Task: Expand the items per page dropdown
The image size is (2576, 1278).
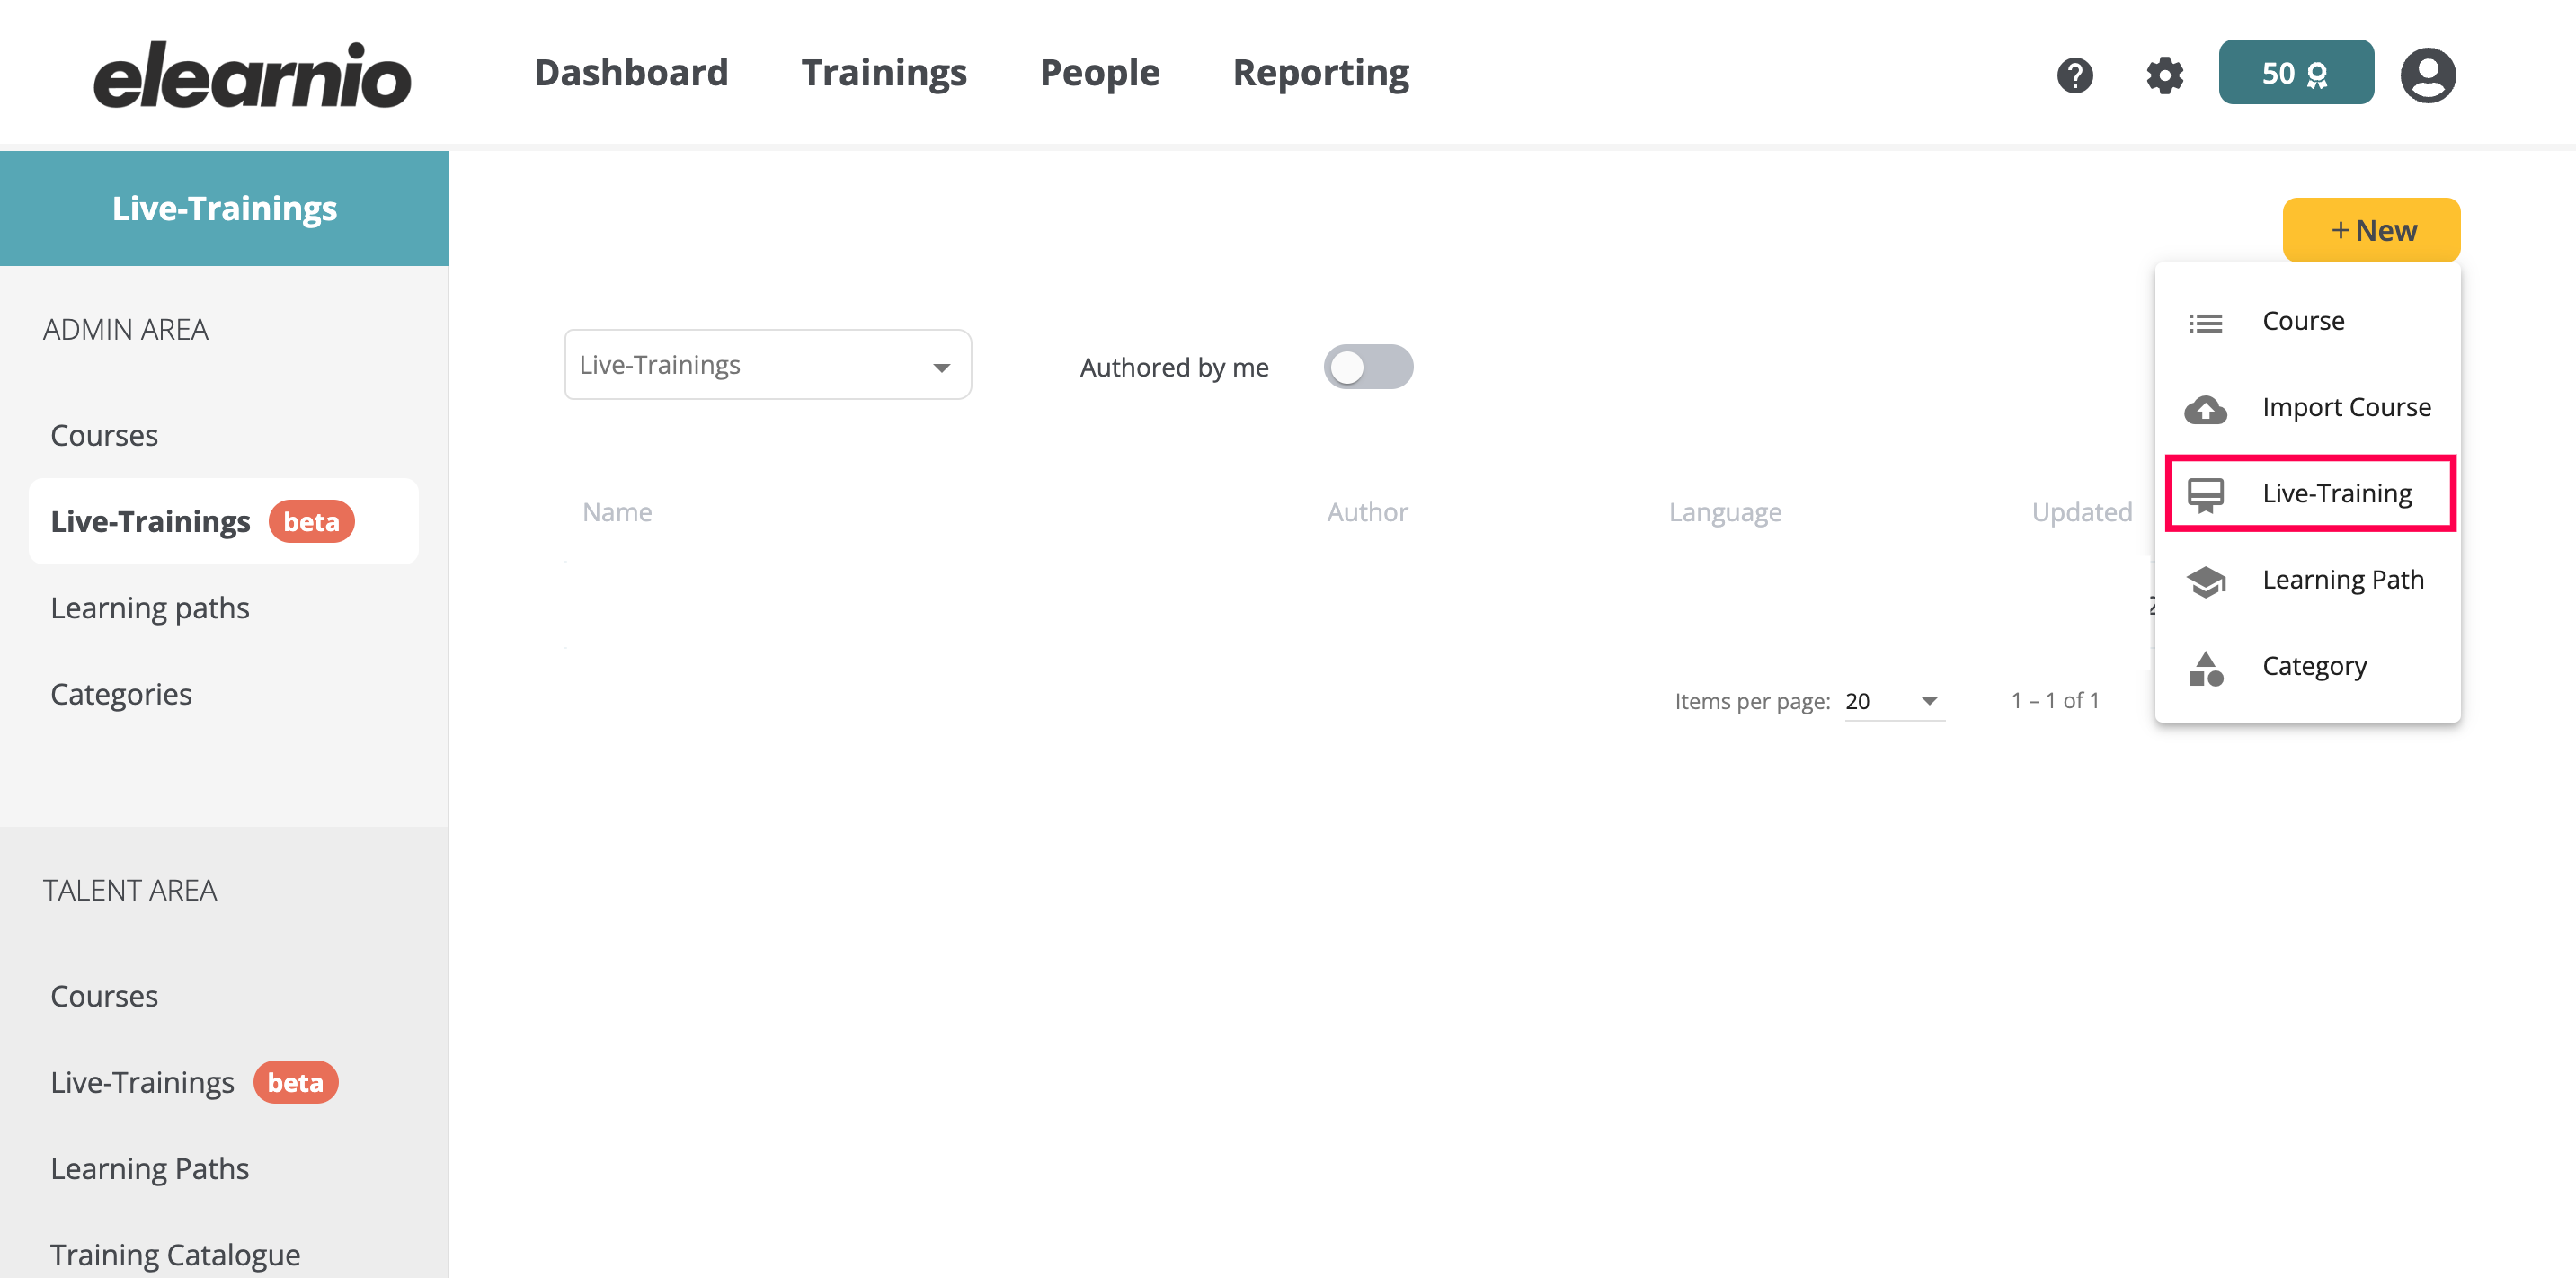Action: pos(1894,701)
